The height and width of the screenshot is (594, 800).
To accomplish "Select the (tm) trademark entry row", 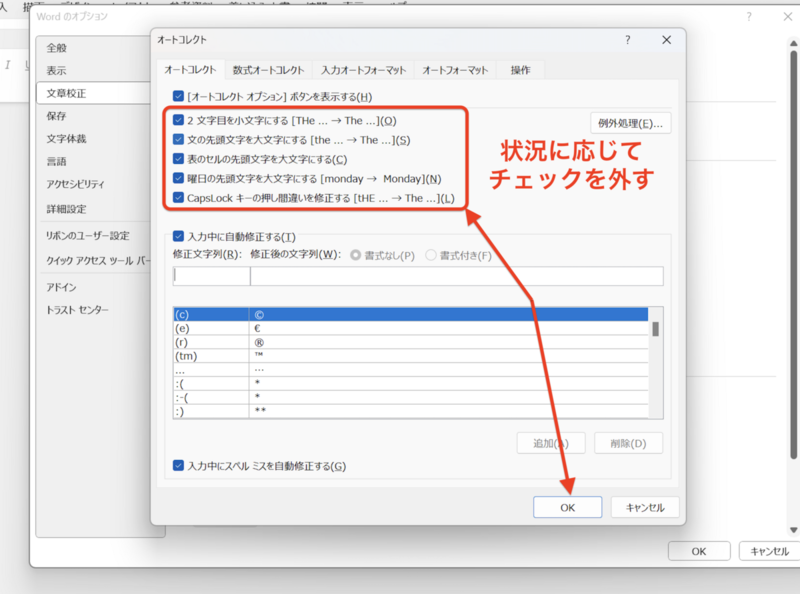I will [411, 356].
